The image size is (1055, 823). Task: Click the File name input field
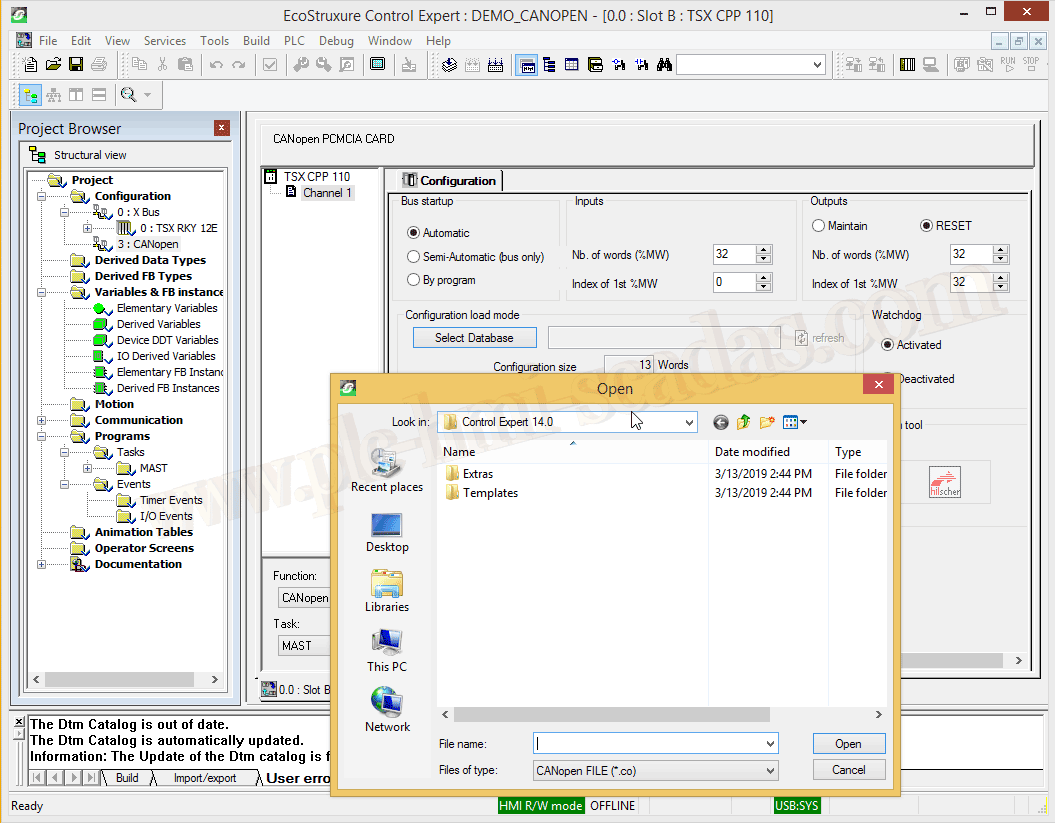[648, 744]
